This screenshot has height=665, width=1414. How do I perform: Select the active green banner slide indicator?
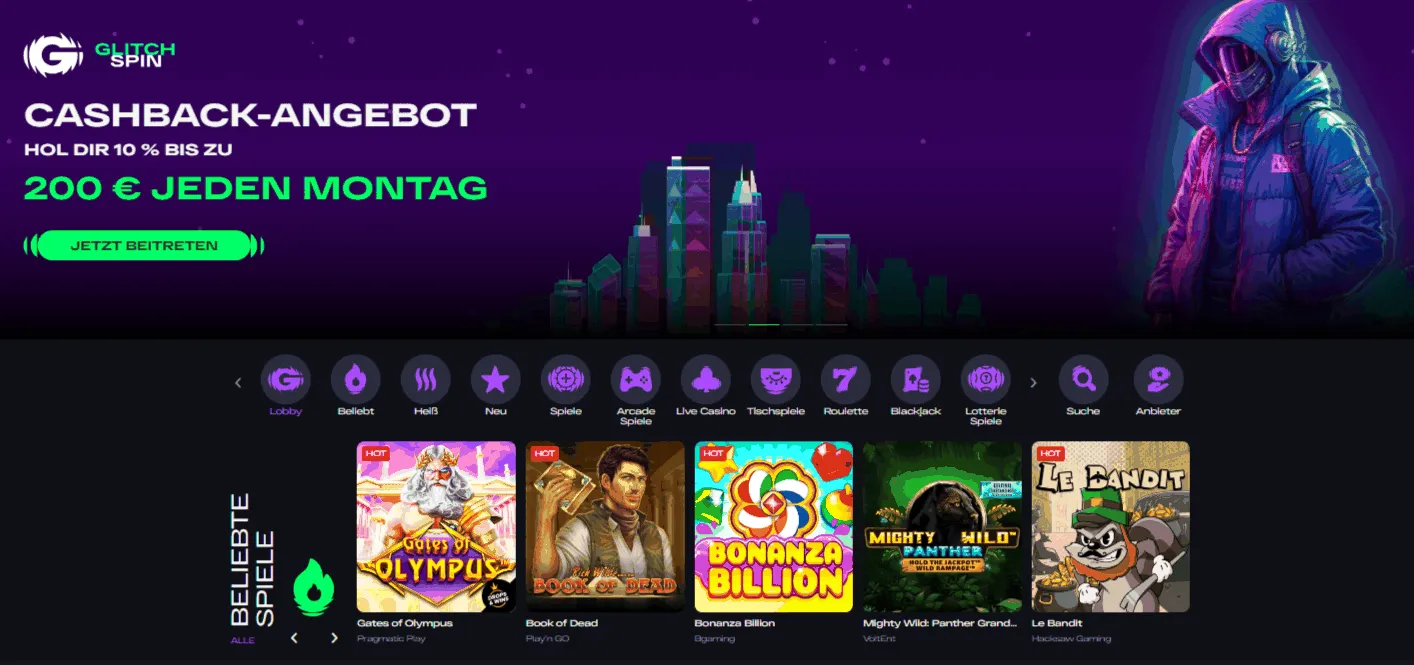pos(764,324)
